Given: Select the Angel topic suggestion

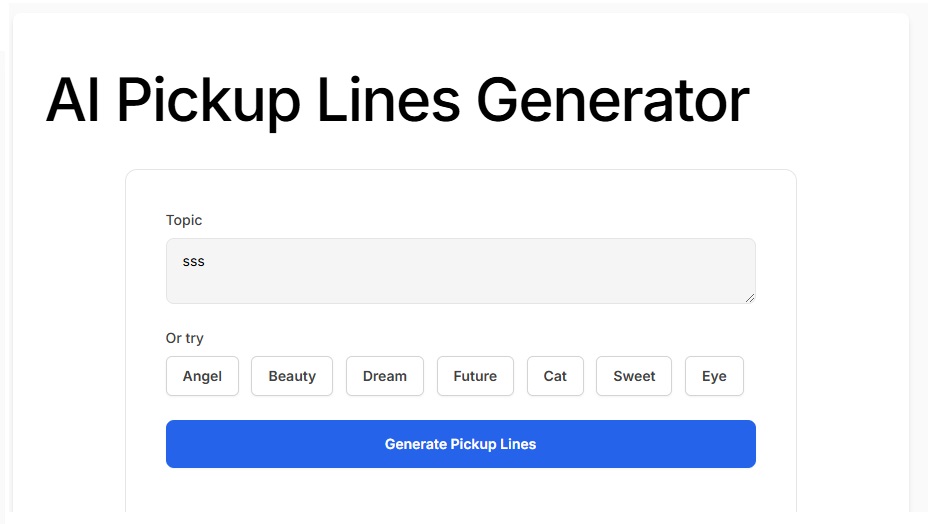Looking at the screenshot, I should point(202,376).
